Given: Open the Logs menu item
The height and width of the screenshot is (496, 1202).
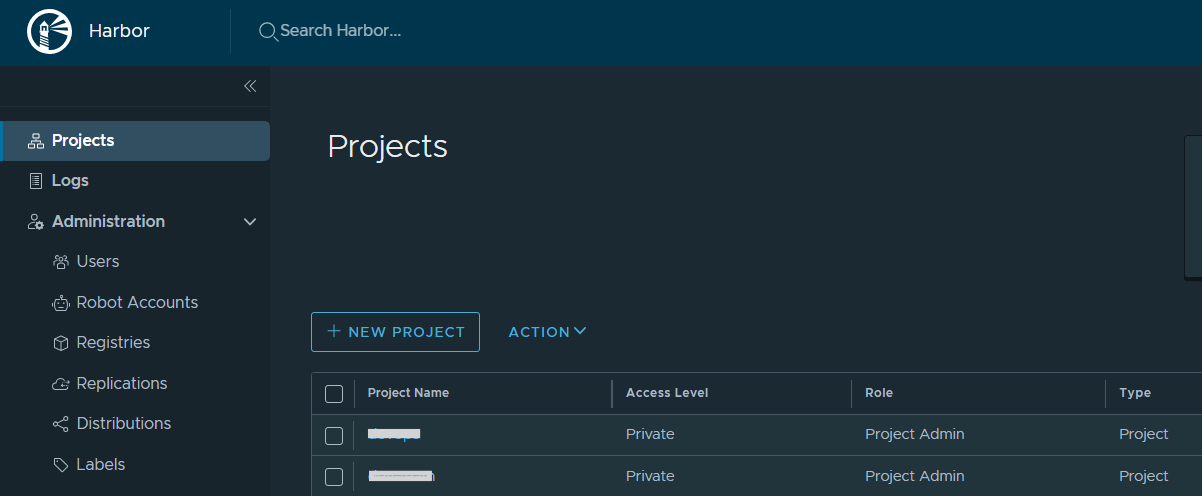Looking at the screenshot, I should coord(70,181).
